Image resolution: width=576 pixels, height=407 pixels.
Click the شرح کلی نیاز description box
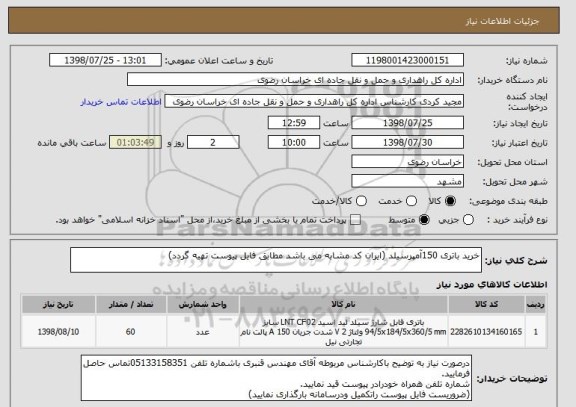[276, 260]
